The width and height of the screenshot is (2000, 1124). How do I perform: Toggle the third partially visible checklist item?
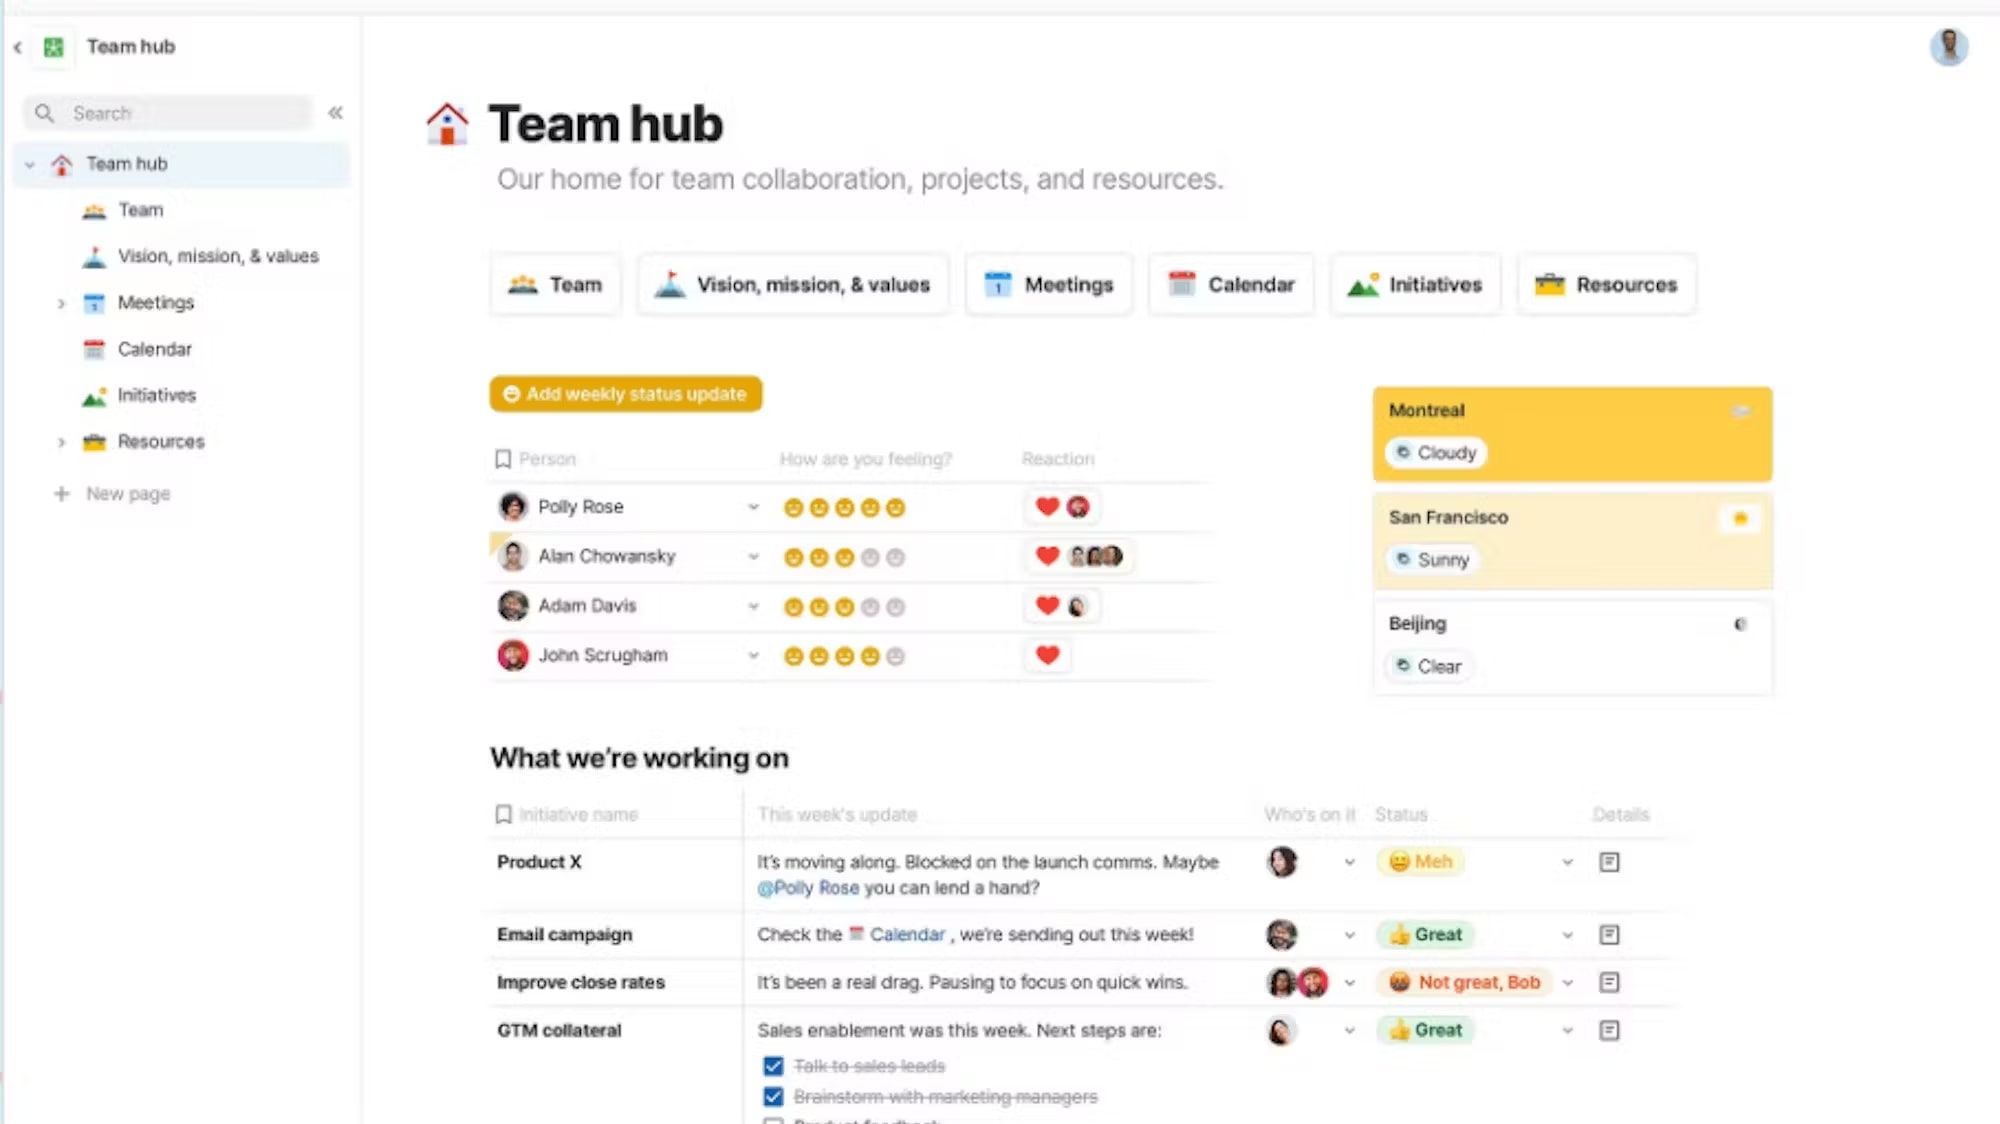[x=773, y=1120]
